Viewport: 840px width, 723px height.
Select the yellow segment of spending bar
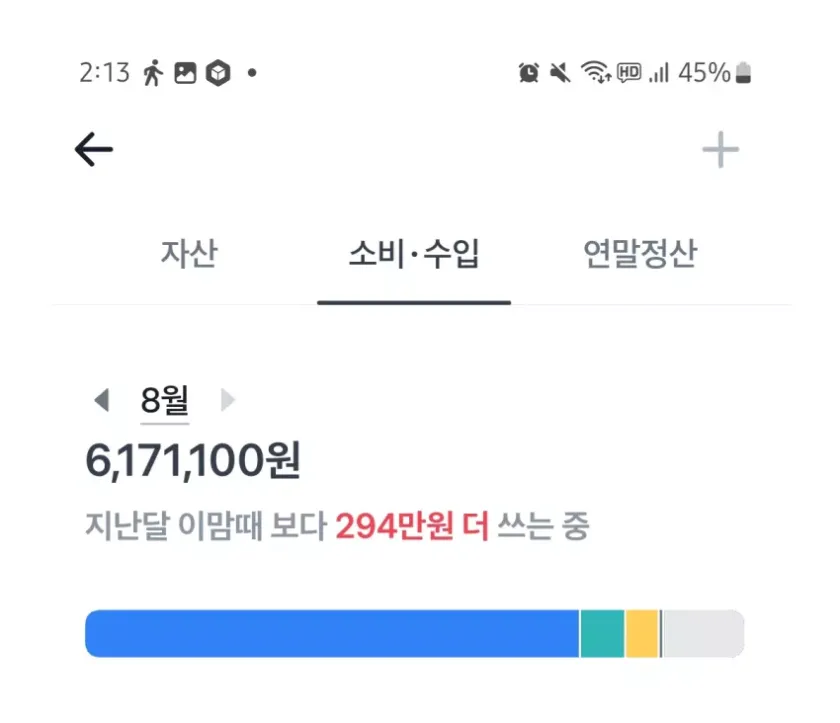coord(642,634)
